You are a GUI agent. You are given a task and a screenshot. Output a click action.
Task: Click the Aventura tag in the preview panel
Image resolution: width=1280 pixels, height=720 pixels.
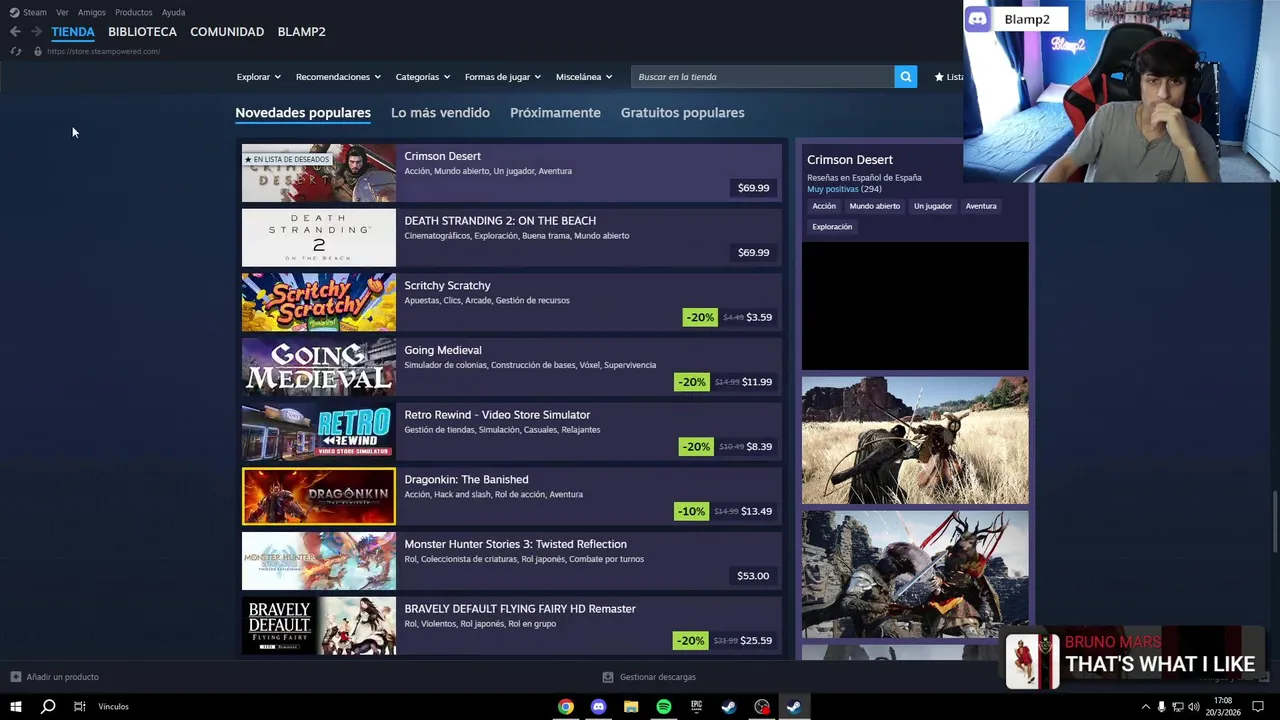pos(981,206)
